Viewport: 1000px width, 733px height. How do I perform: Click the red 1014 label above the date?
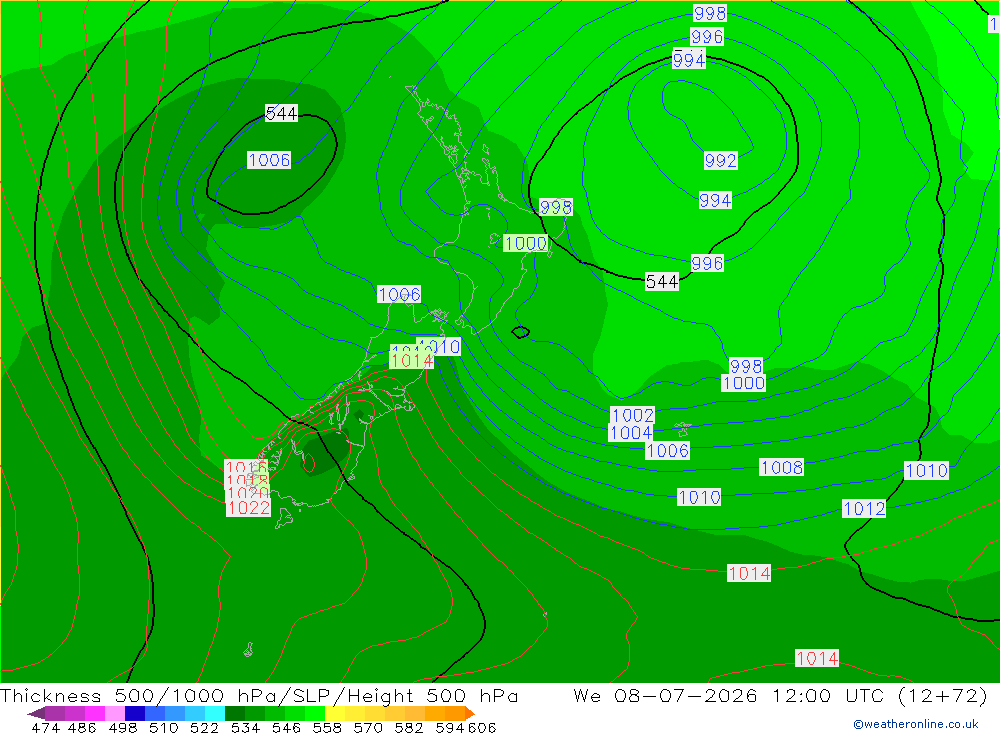817,658
